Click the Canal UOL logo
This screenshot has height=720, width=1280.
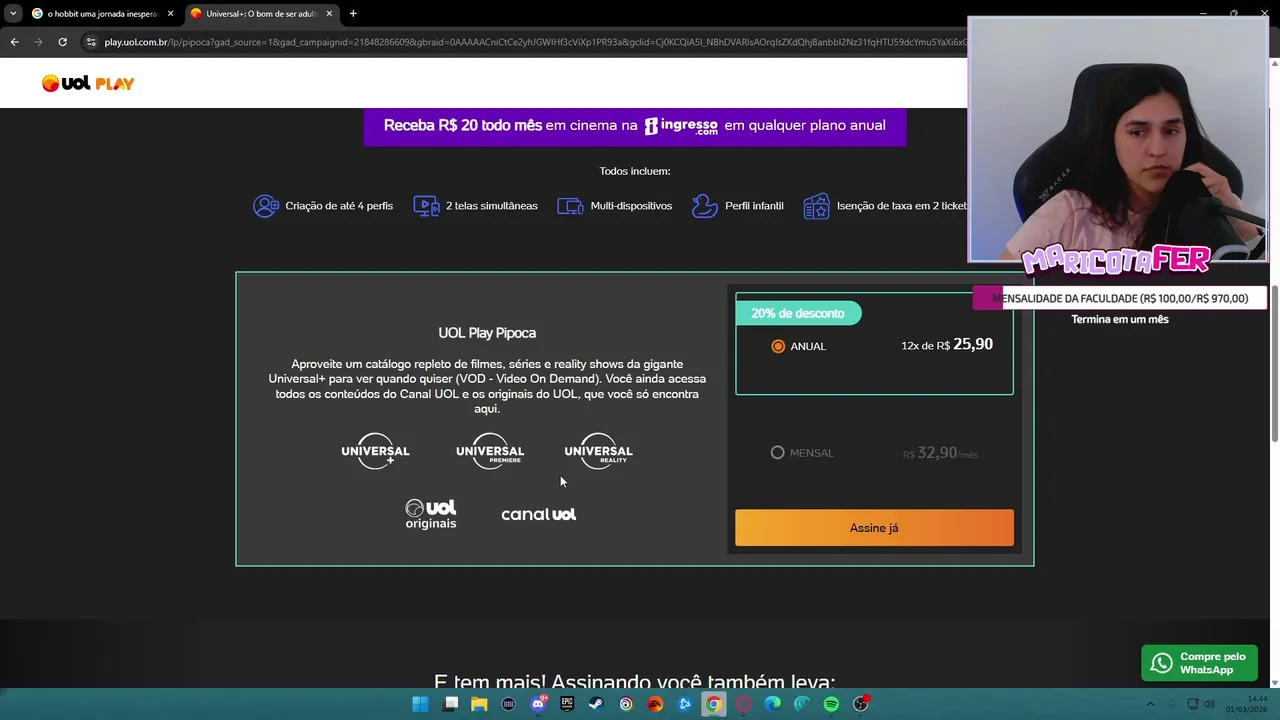click(x=538, y=514)
